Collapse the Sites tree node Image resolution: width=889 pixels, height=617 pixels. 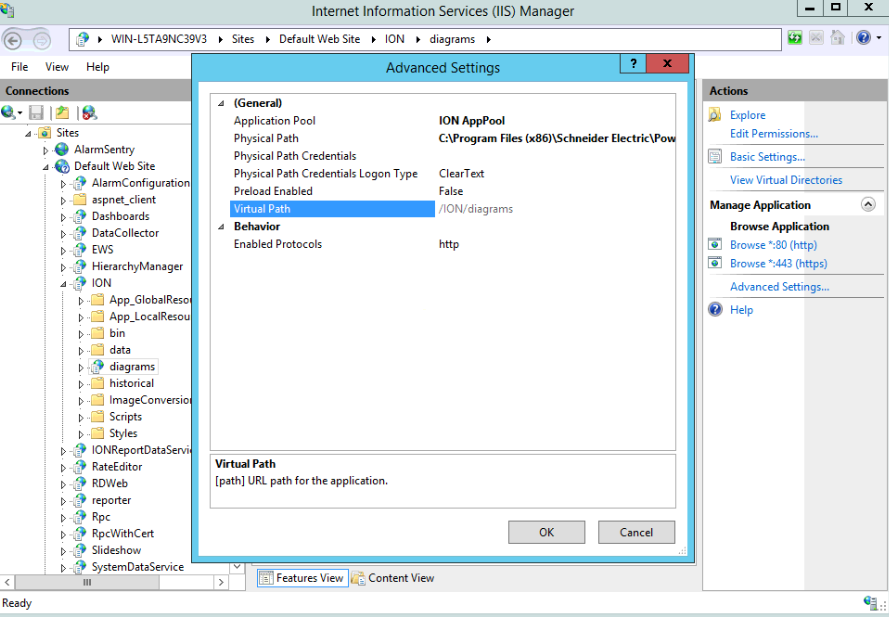28,134
